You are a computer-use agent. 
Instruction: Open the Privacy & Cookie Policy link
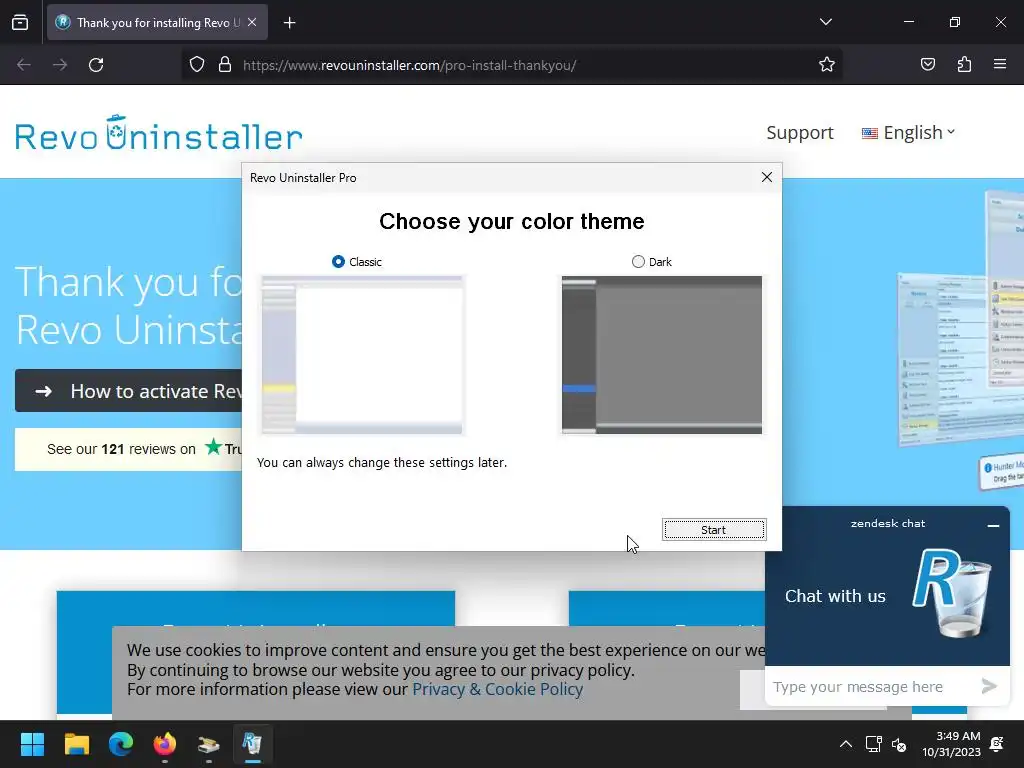[x=497, y=690]
